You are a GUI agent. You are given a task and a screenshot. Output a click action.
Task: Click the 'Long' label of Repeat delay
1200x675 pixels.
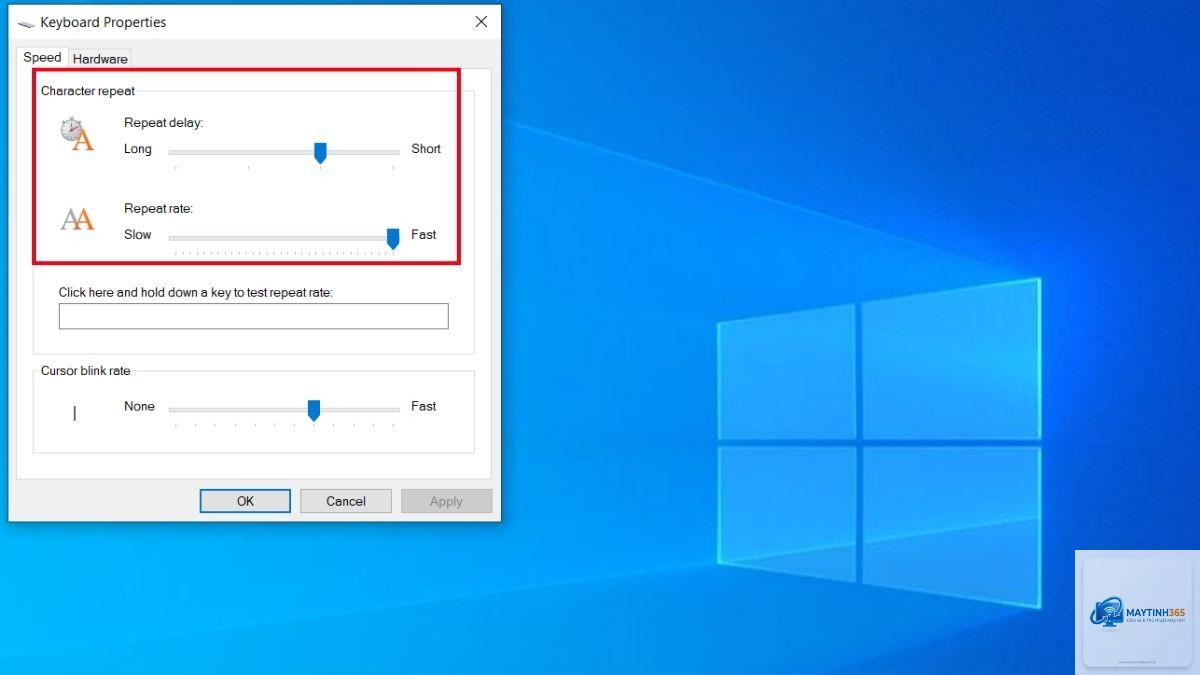[x=138, y=149]
